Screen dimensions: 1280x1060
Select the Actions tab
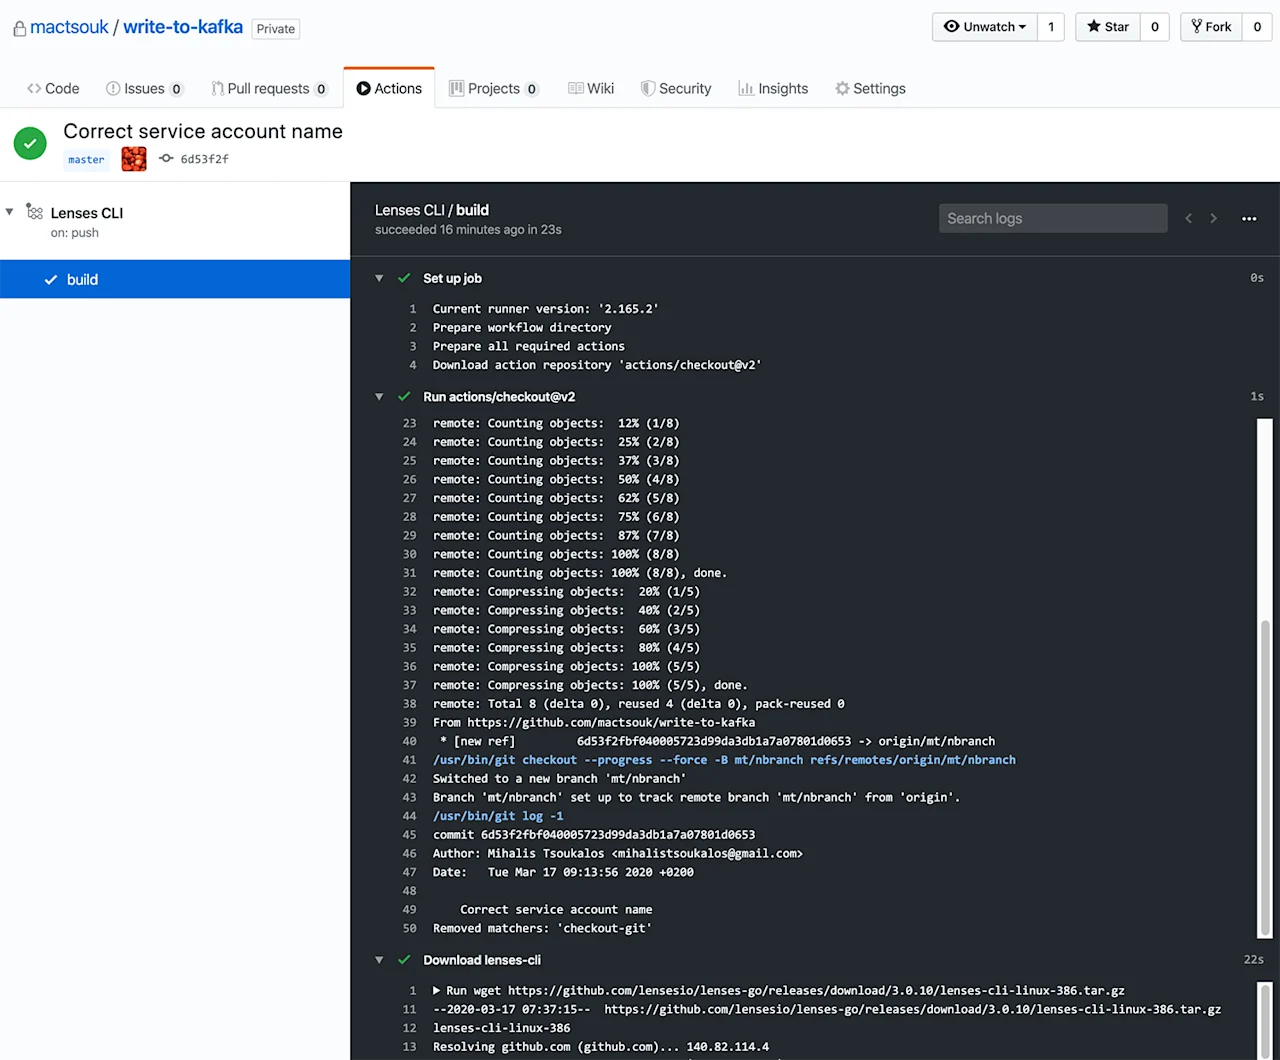[389, 88]
